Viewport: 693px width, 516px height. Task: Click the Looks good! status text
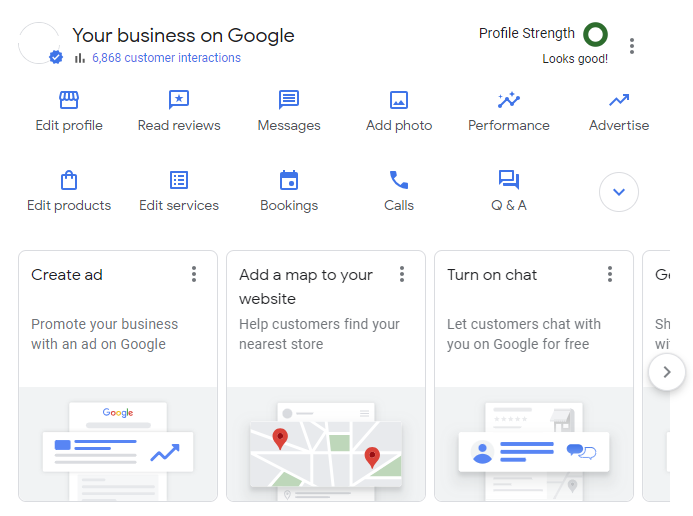575,59
